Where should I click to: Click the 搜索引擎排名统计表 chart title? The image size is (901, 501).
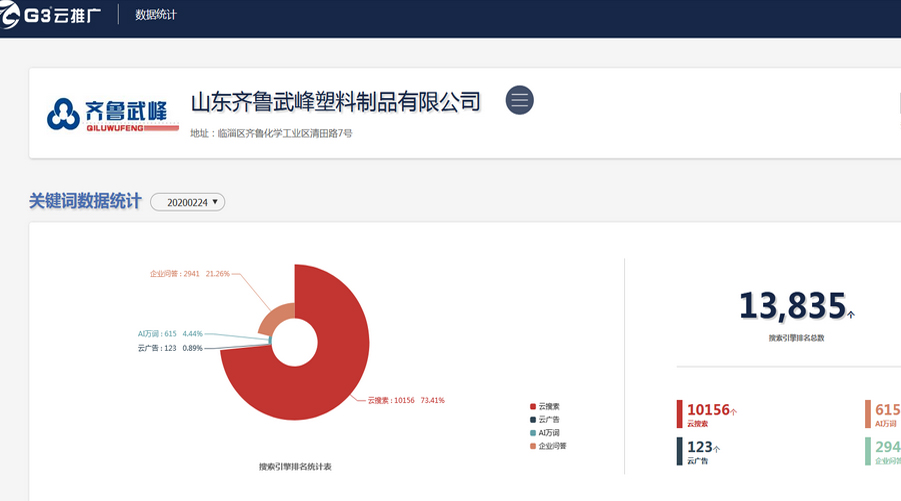coord(295,467)
